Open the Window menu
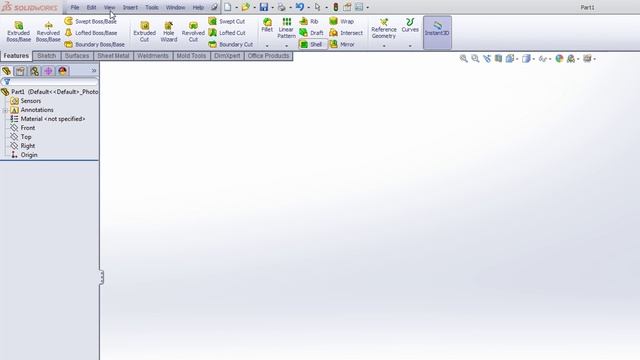Image resolution: width=640 pixels, height=360 pixels. coord(176,7)
